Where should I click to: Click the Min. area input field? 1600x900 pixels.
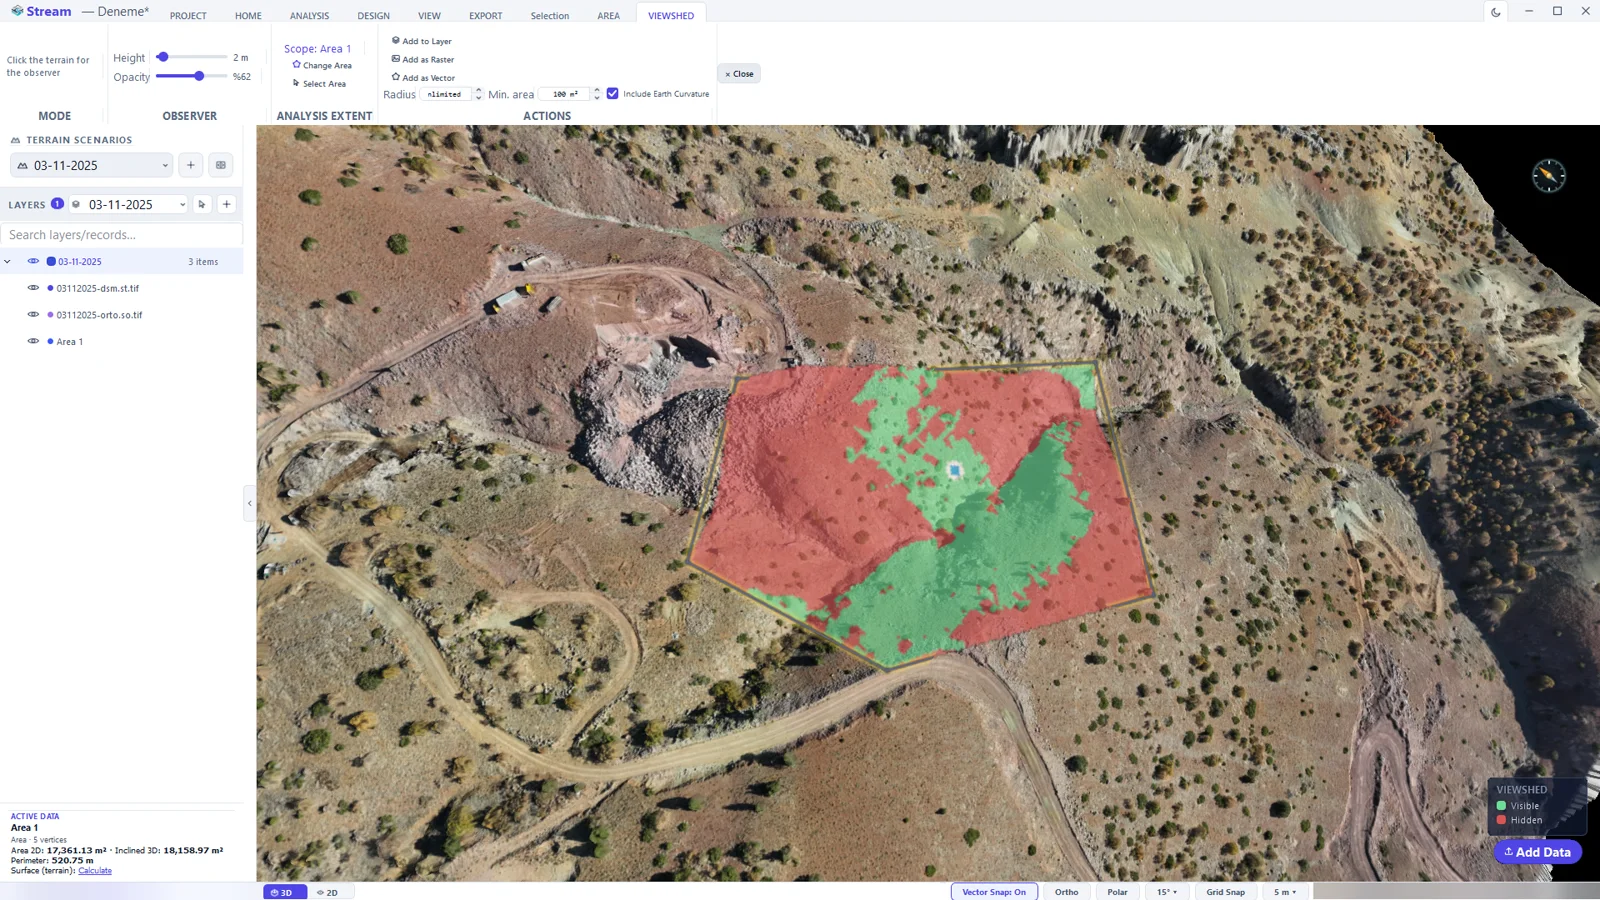tap(565, 94)
